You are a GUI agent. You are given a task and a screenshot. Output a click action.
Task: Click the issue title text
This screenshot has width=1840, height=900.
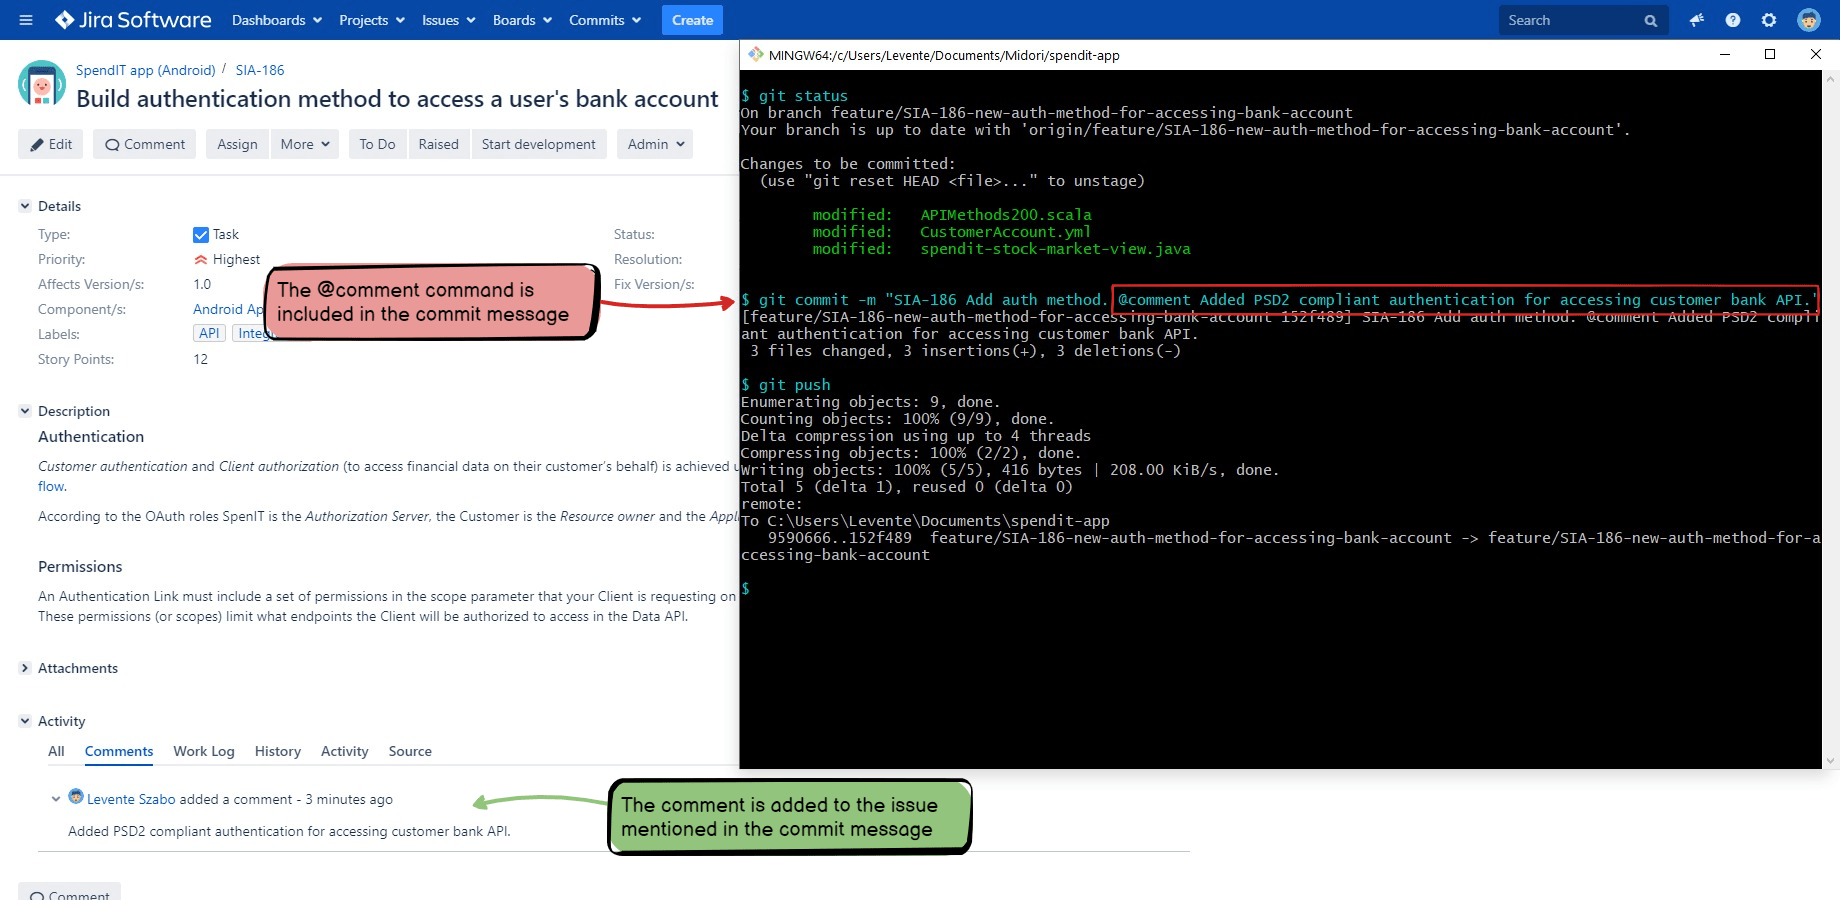397,99
